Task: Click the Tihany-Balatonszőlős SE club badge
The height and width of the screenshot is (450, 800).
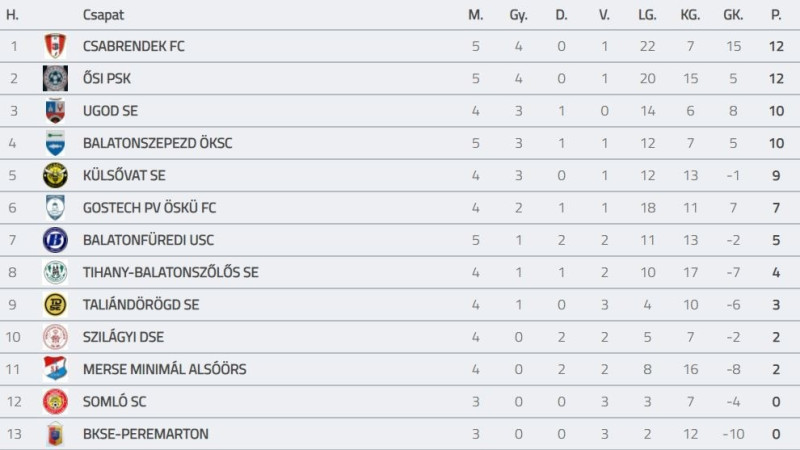Action: [54, 272]
